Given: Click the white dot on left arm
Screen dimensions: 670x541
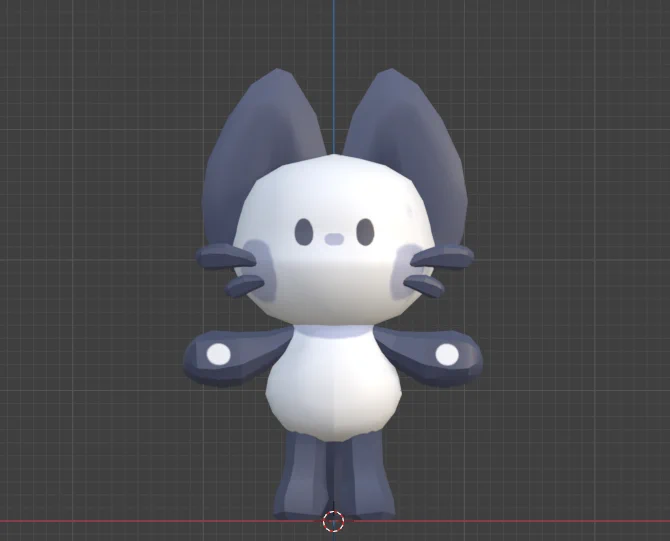Looking at the screenshot, I should (219, 354).
